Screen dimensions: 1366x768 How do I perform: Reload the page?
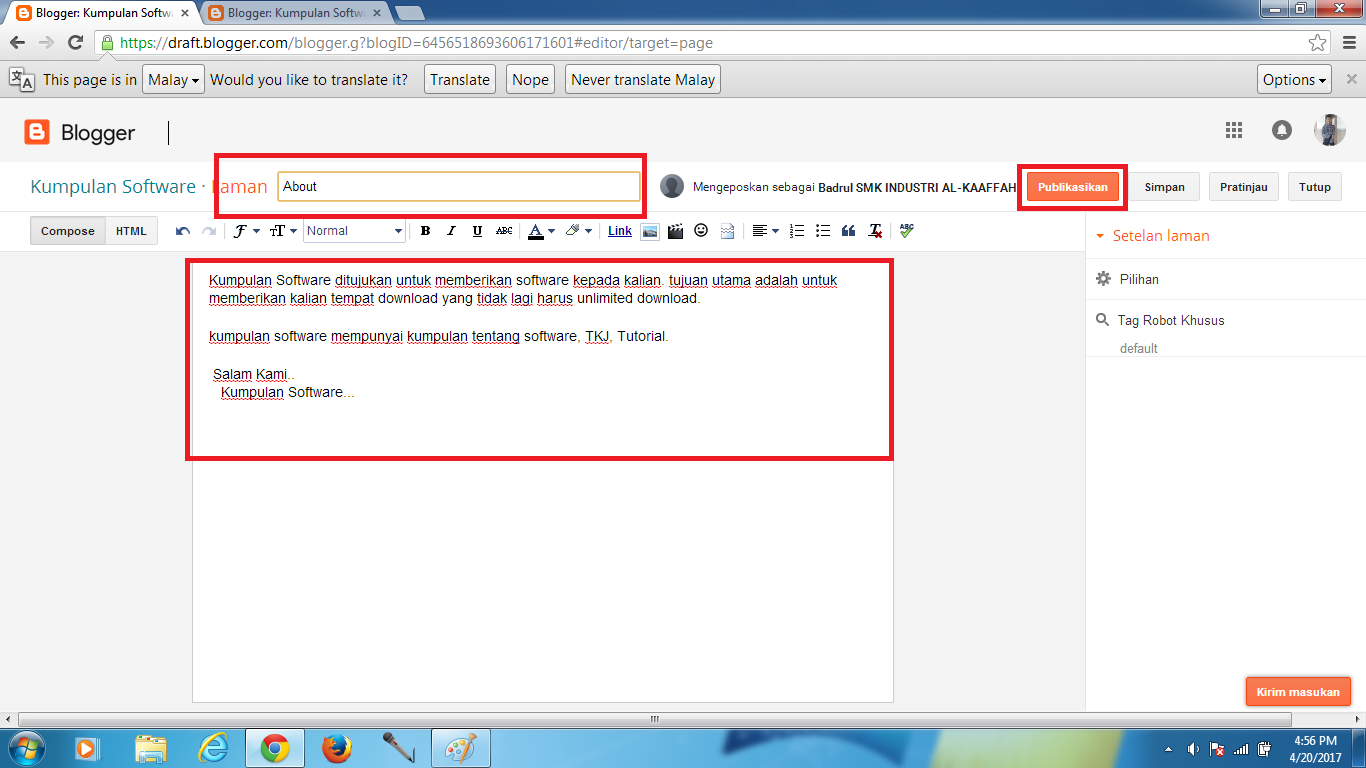tap(75, 43)
